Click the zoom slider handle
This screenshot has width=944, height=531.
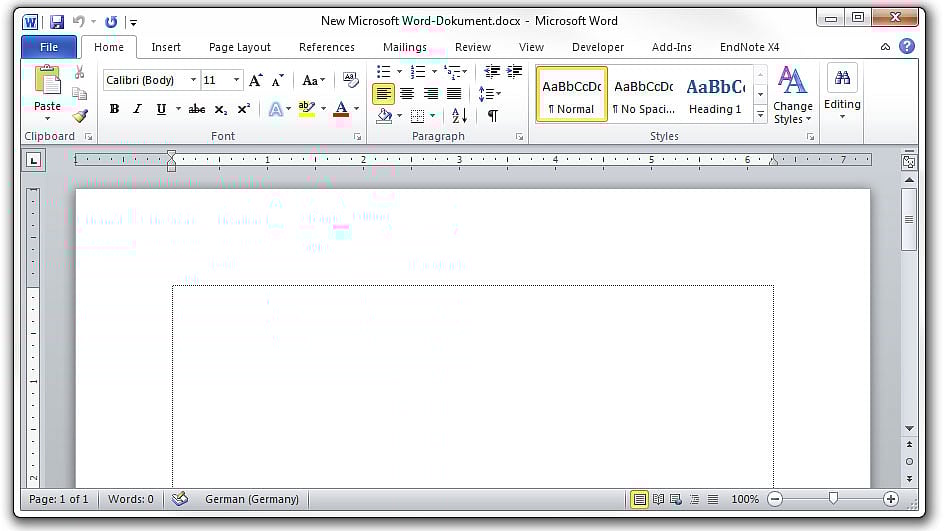(833, 499)
